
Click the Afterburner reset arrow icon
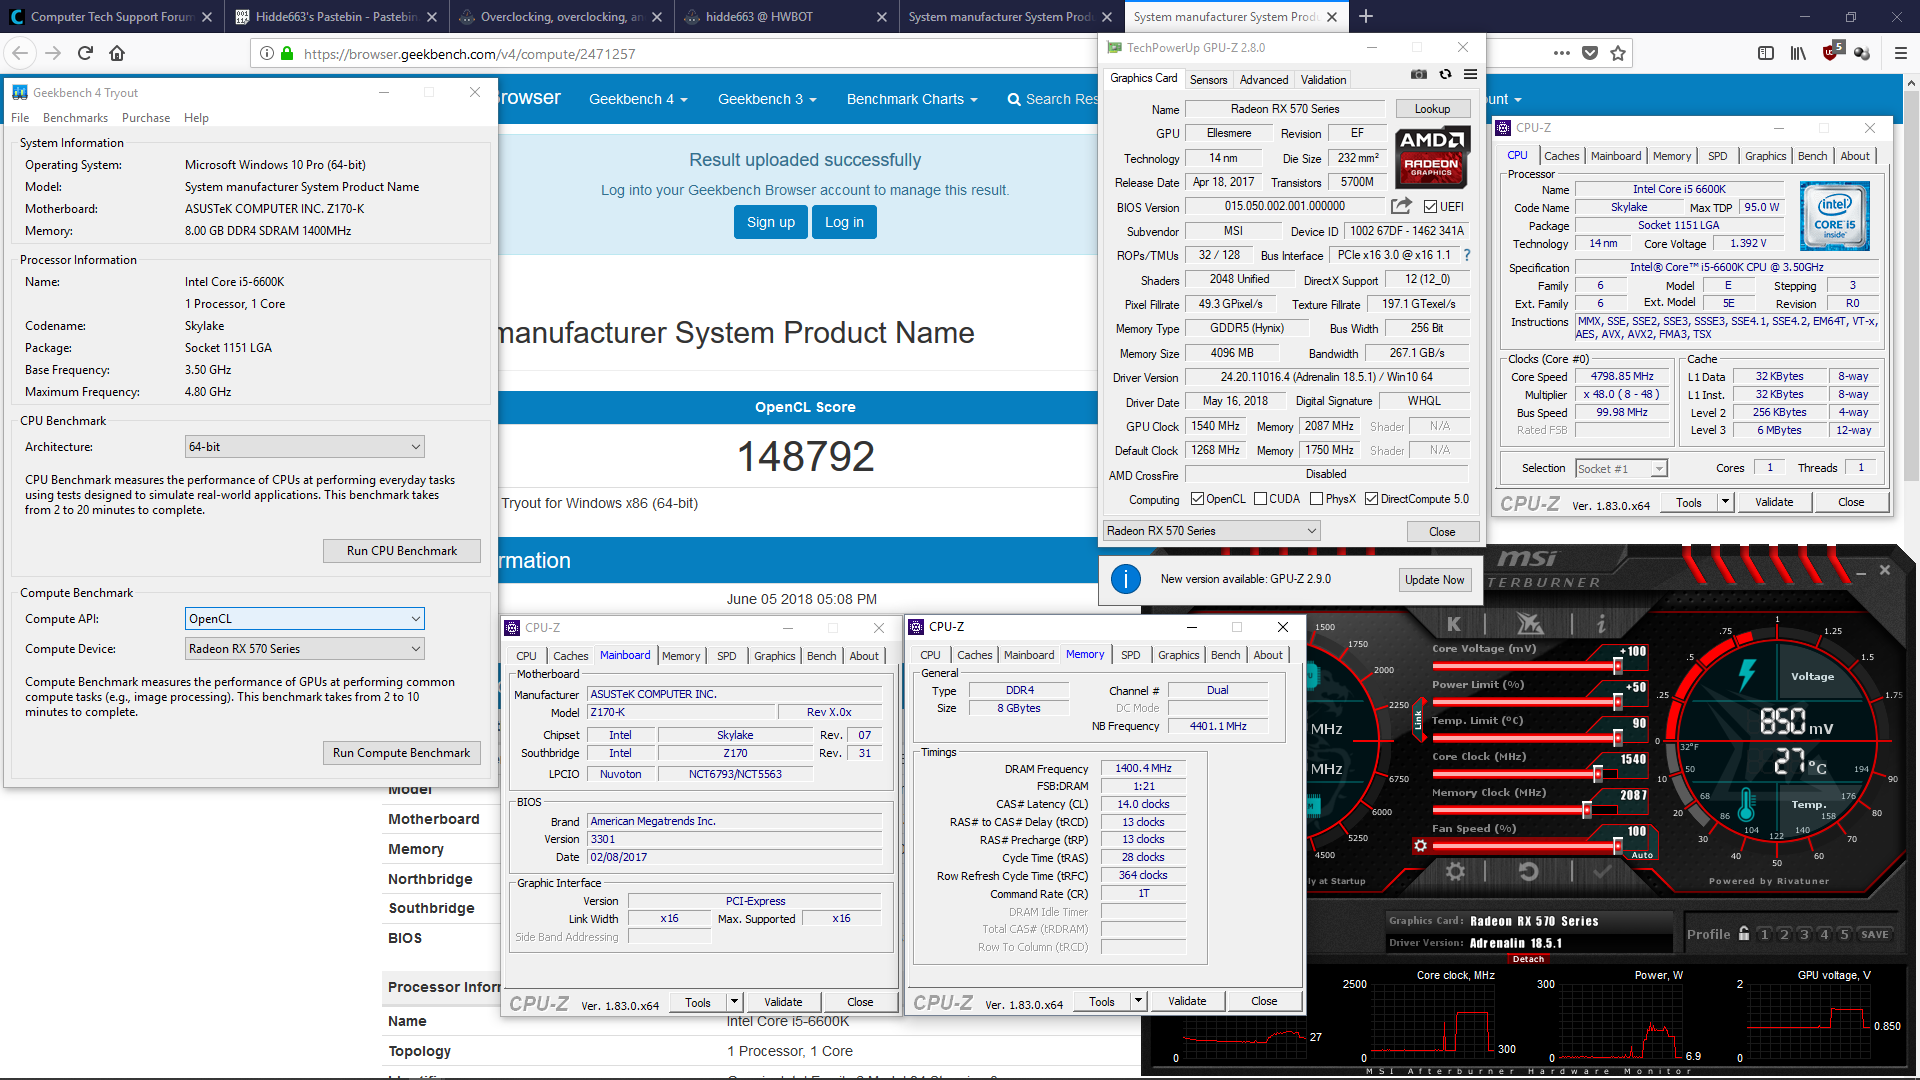[1528, 871]
